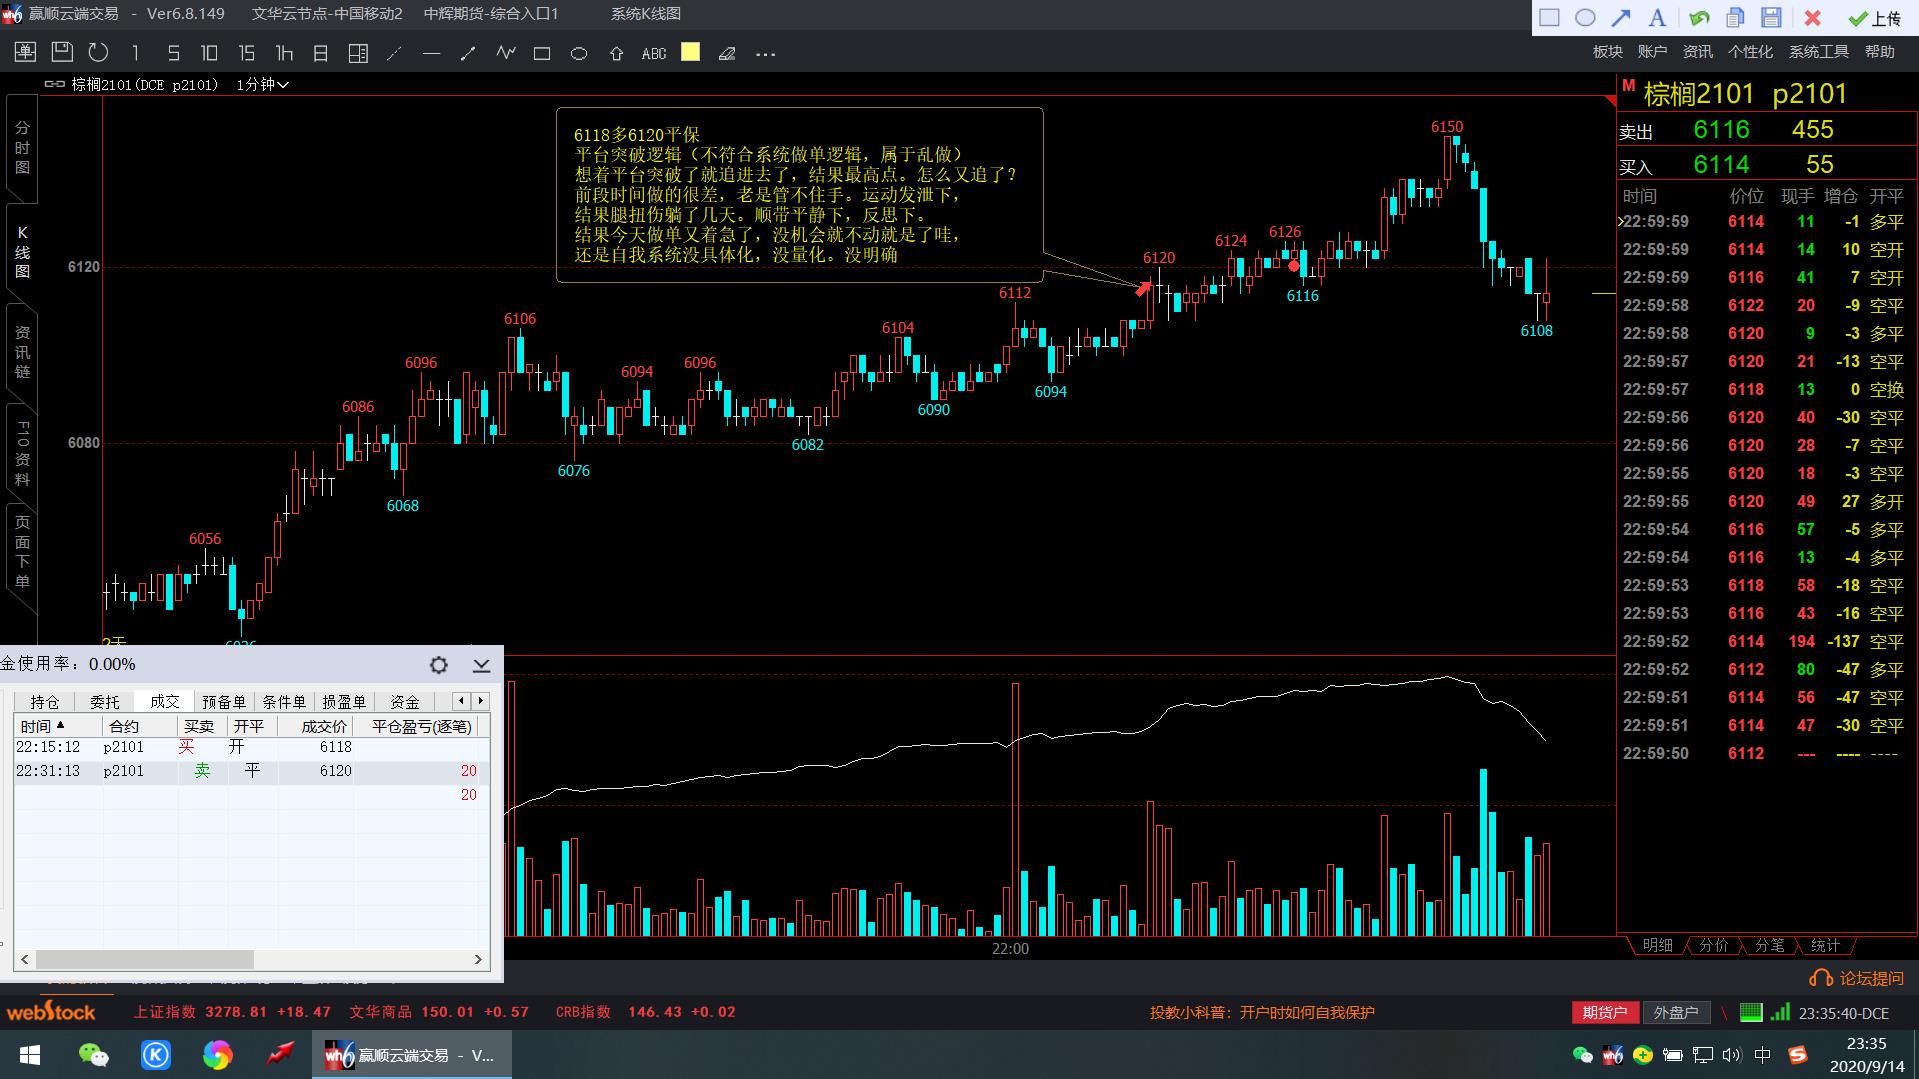1919x1079 pixels.
Task: Select the line segment drawing tool
Action: [x=468, y=53]
